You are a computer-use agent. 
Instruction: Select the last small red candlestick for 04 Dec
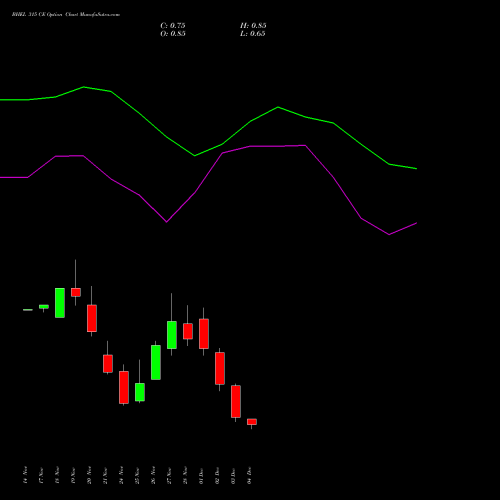point(252,422)
